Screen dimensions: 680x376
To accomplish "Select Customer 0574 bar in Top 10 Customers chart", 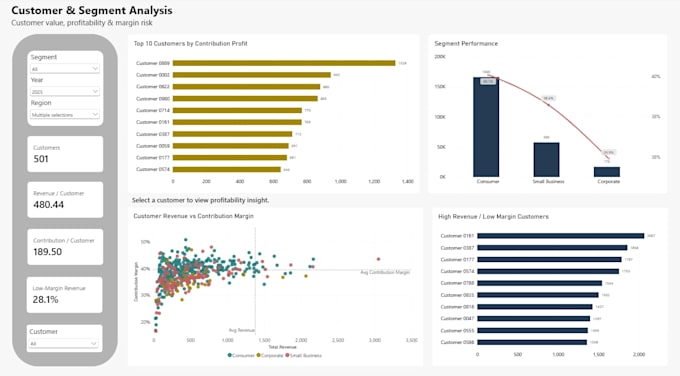I will [x=226, y=170].
